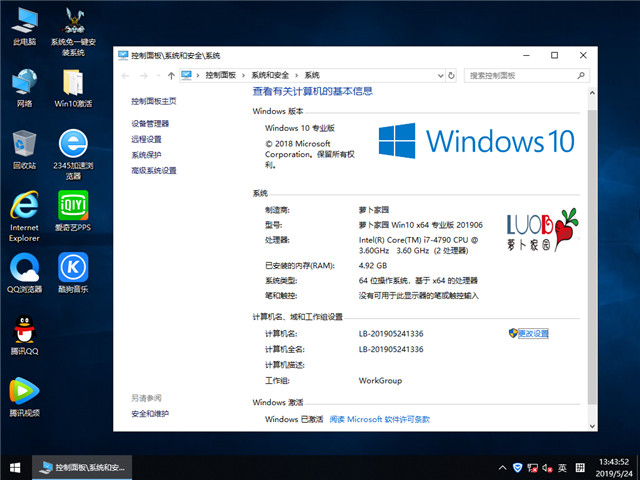Expand chevron after 系统和安全 breadcrumb
This screenshot has width=640, height=480.
[296, 76]
